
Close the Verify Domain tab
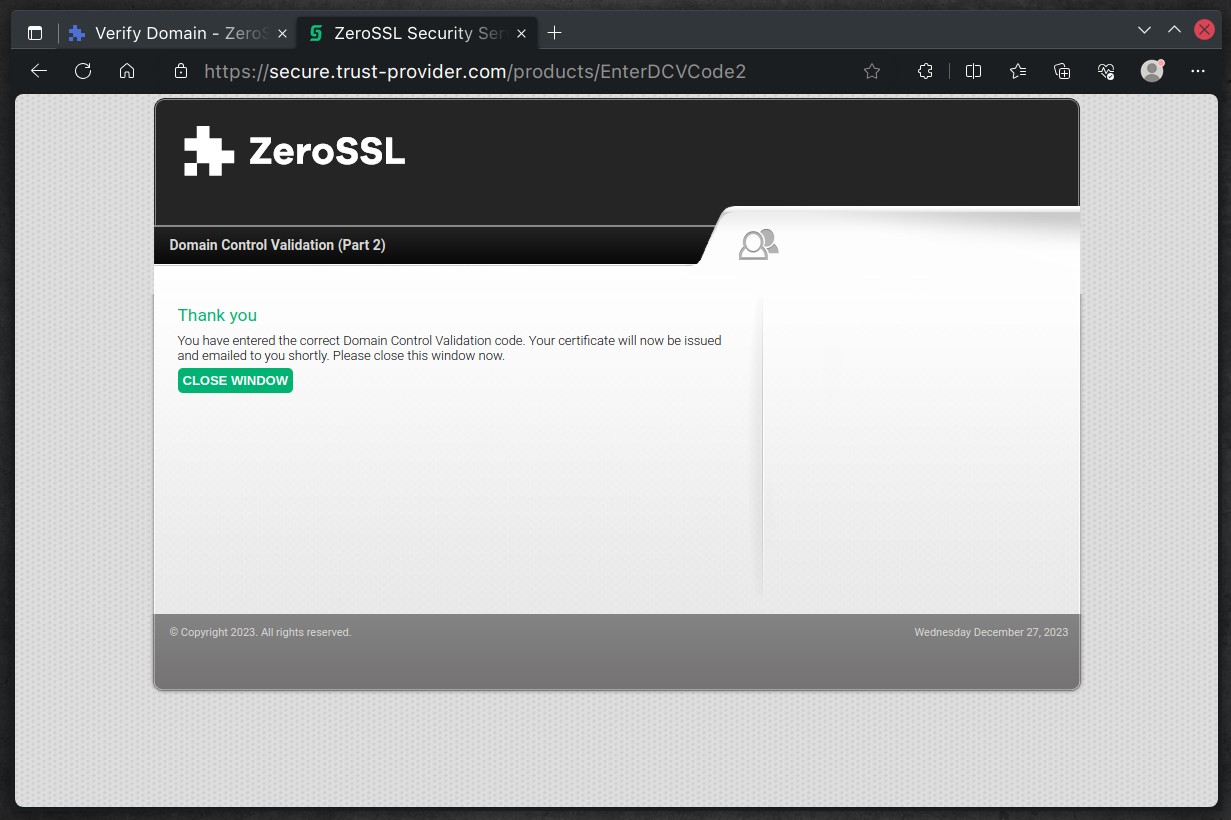282,33
